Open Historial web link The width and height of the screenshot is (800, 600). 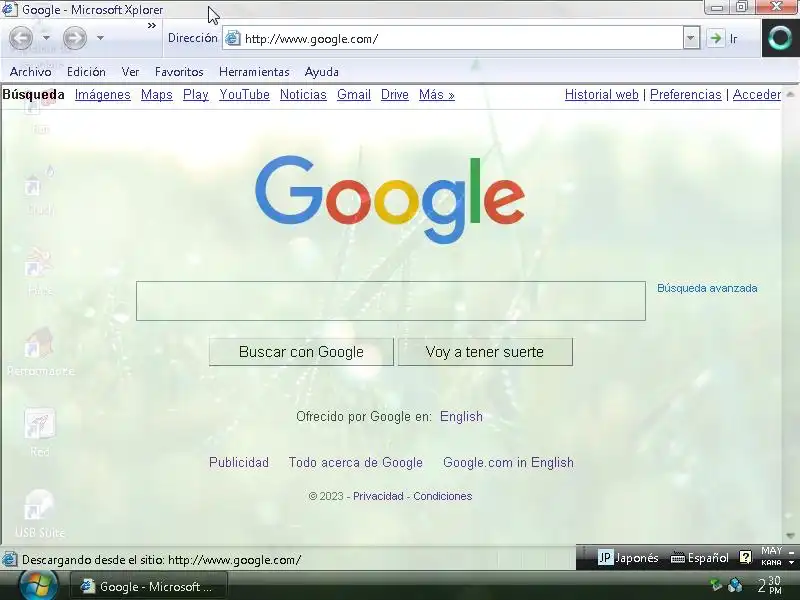point(602,94)
